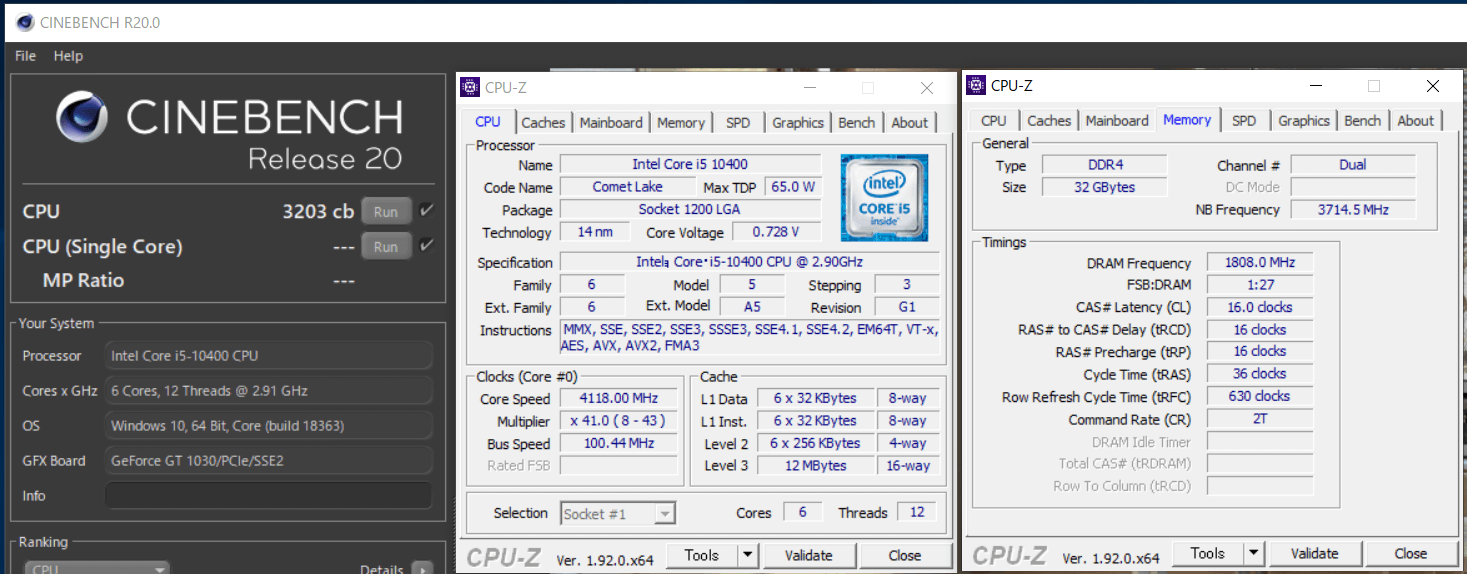Open the File menu in Cinebench
This screenshot has height=574, width=1467.
pyautogui.click(x=25, y=56)
